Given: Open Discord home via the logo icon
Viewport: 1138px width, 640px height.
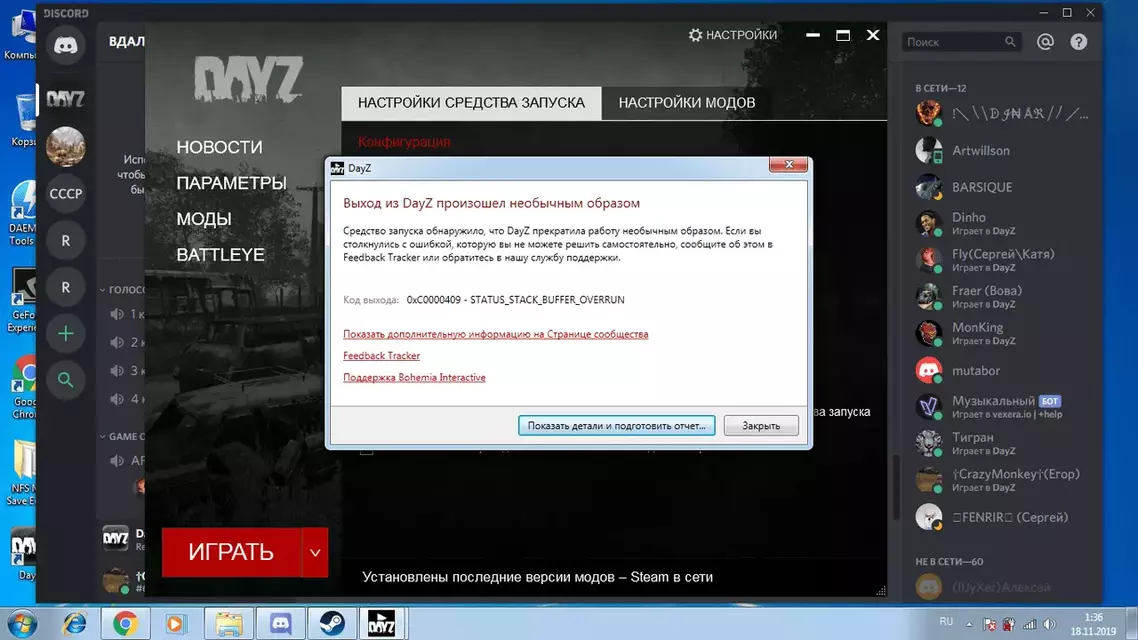Looking at the screenshot, I should coord(65,46).
